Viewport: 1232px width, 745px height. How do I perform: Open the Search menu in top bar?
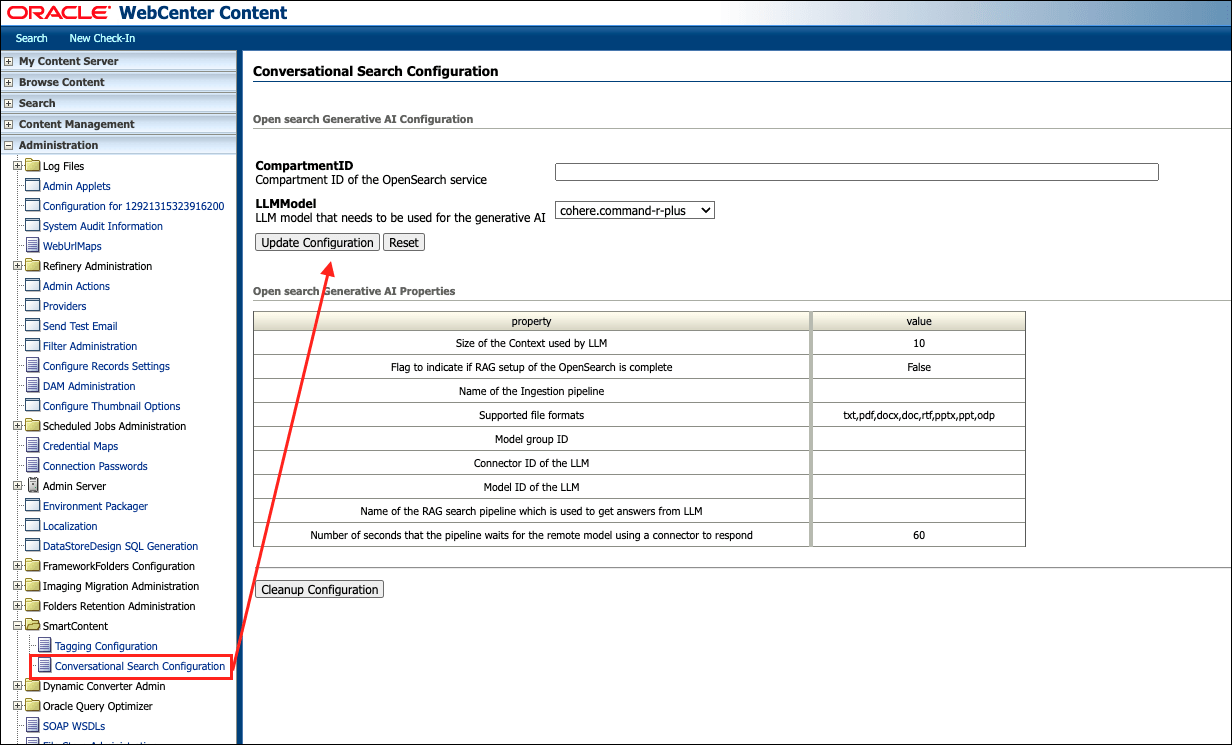point(32,38)
